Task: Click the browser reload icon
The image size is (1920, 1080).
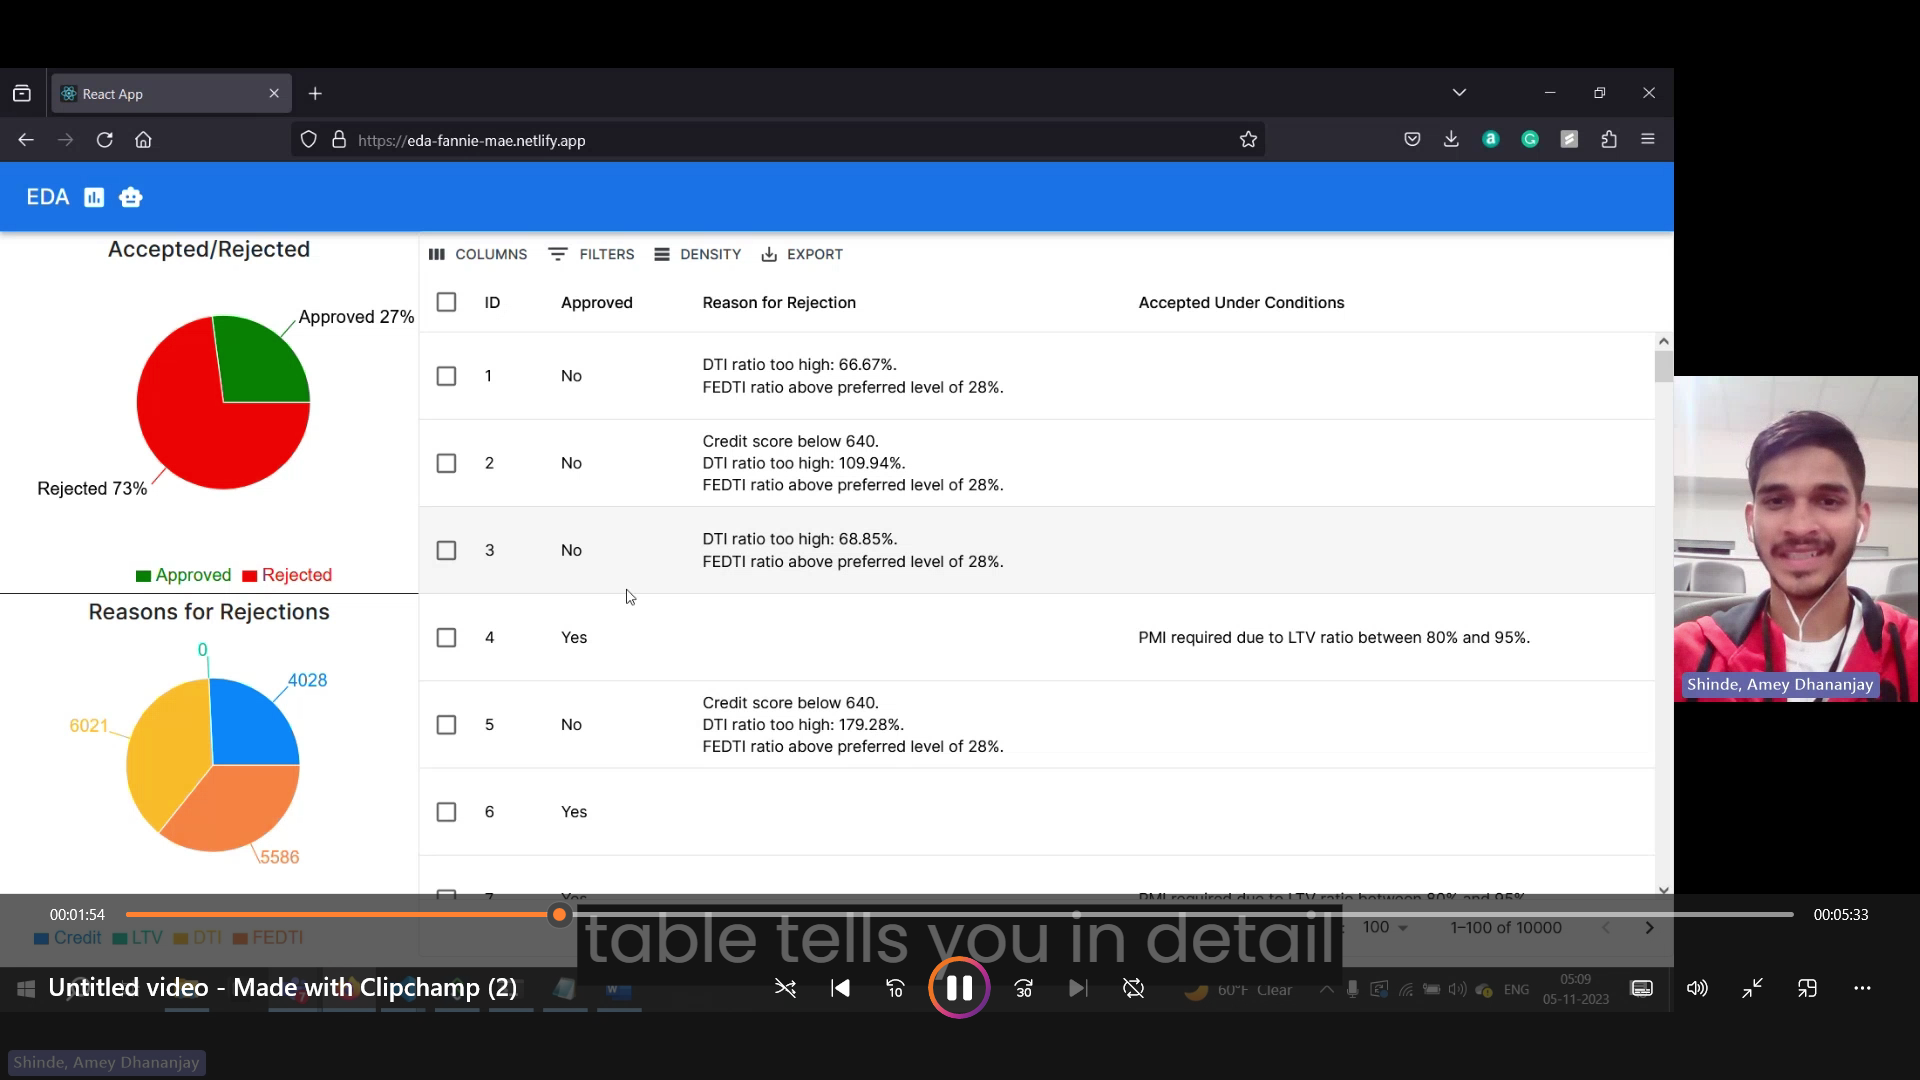Action: (104, 140)
